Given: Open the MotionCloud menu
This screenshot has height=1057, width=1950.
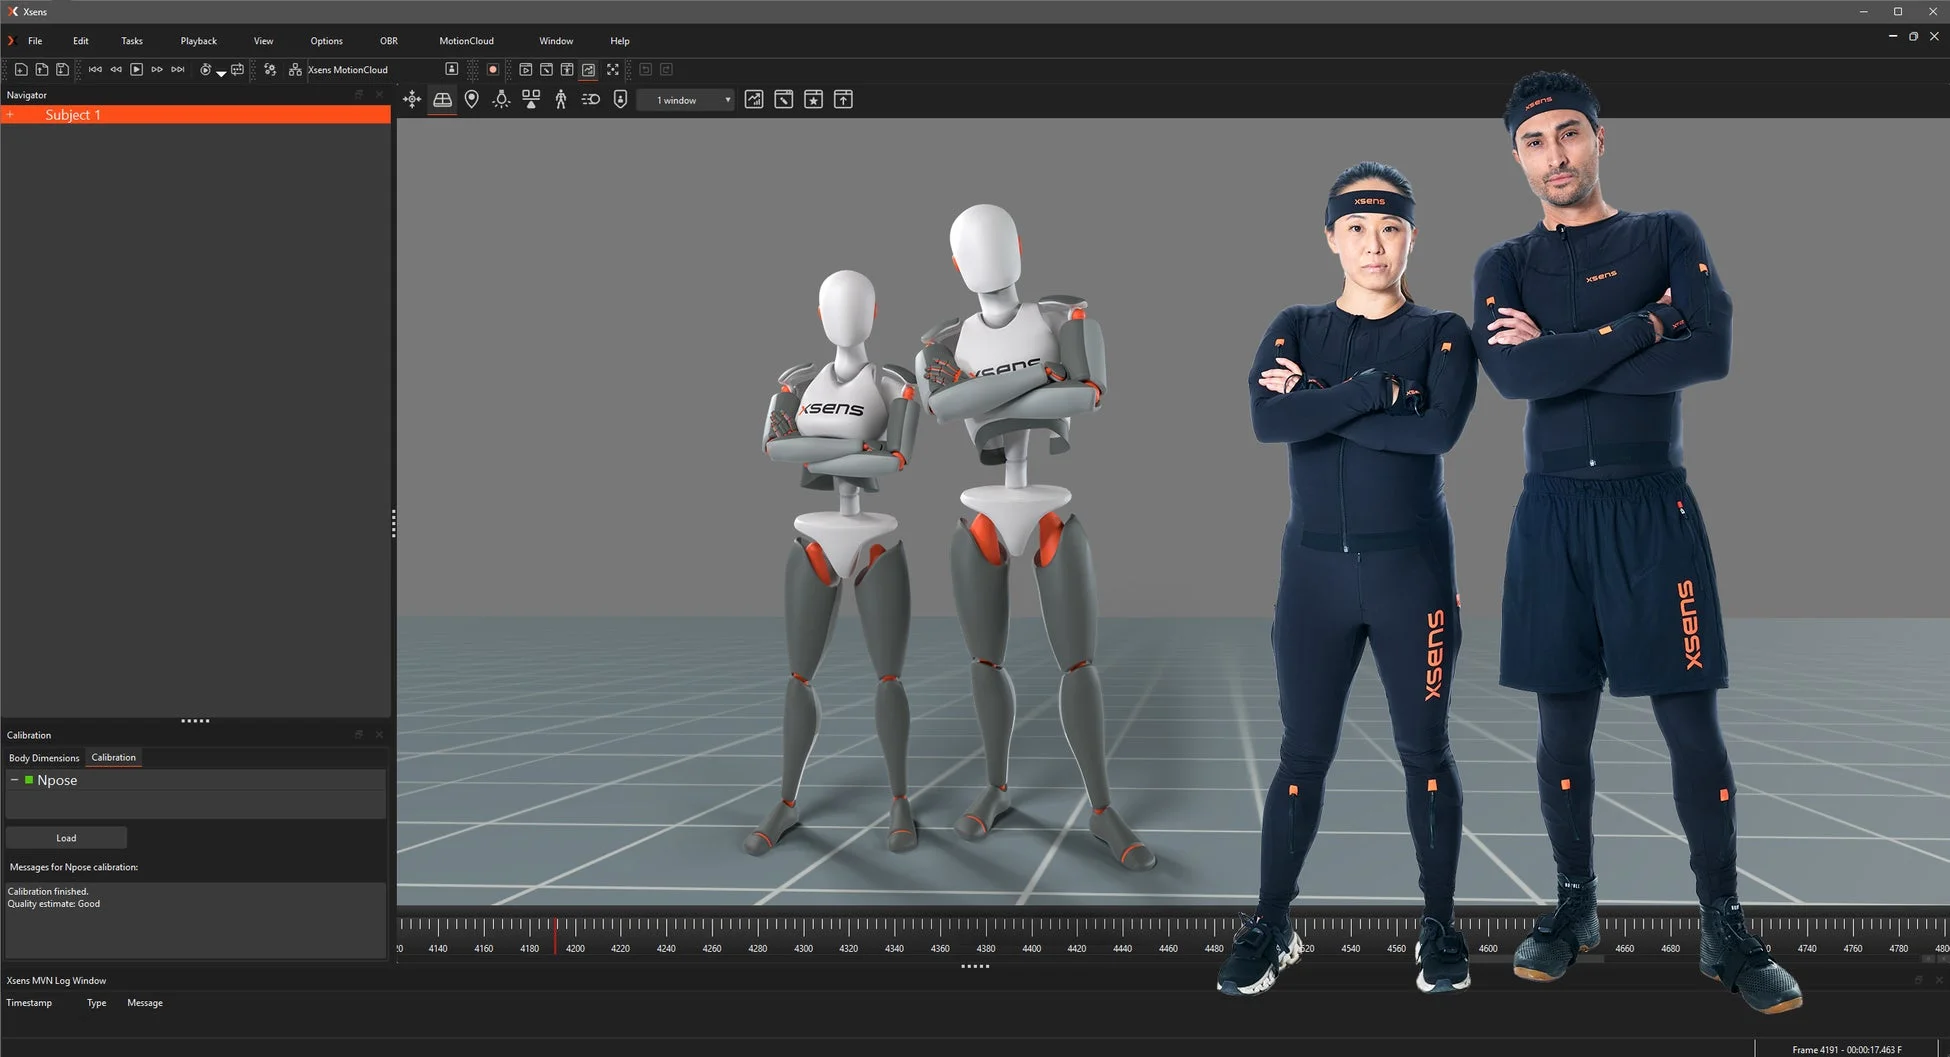Looking at the screenshot, I should 466,41.
